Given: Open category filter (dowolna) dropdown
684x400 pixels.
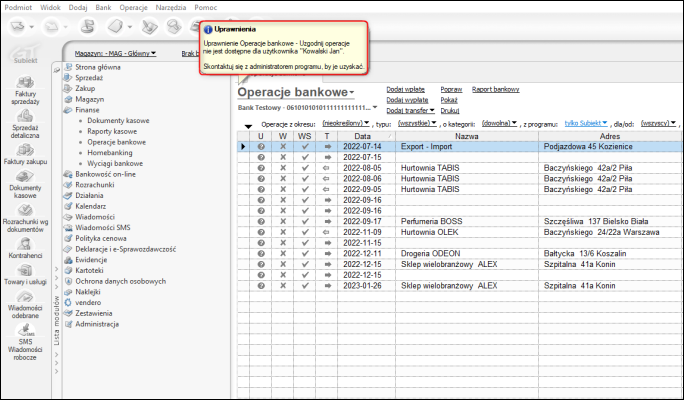Looking at the screenshot, I should 499,123.
